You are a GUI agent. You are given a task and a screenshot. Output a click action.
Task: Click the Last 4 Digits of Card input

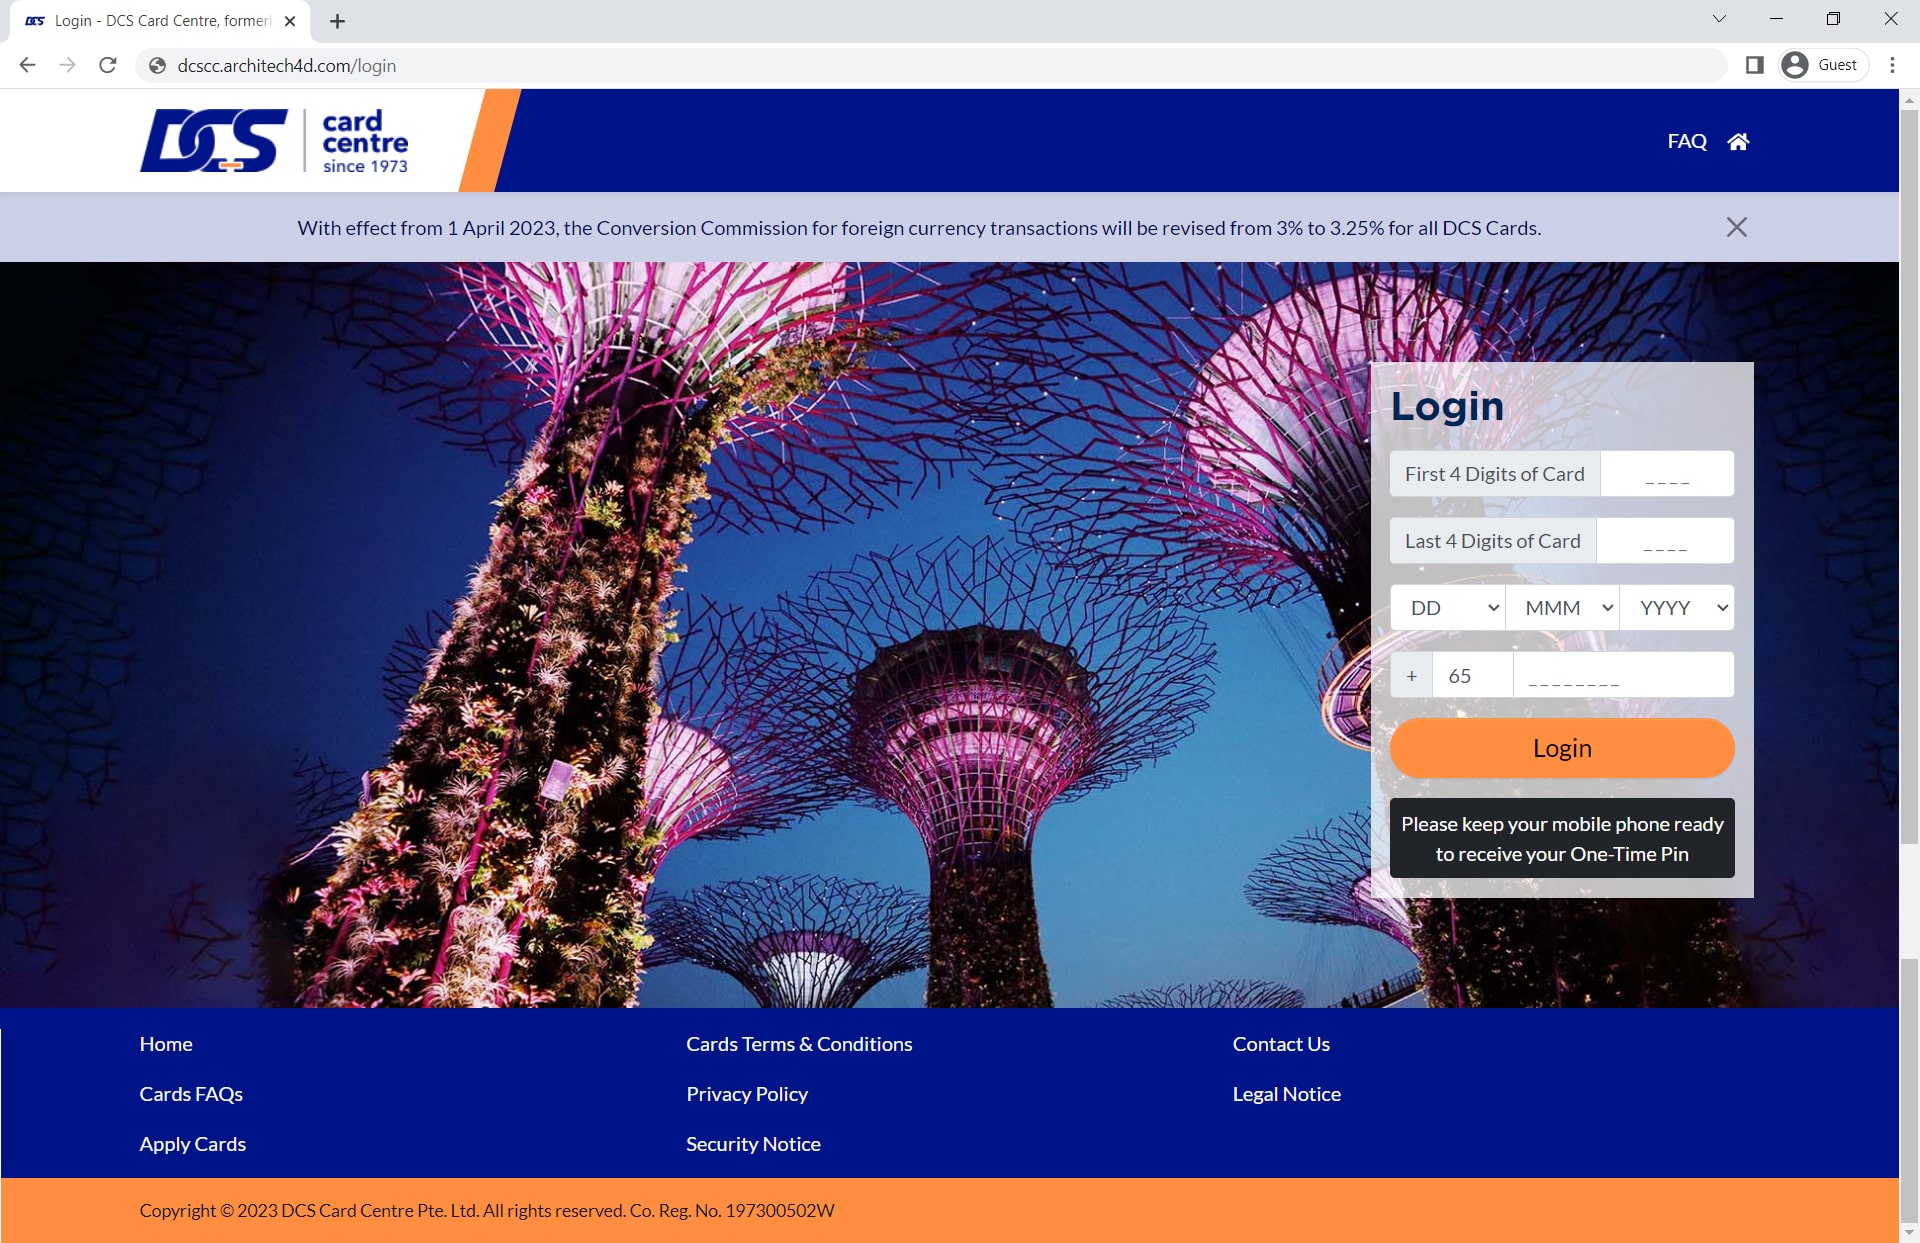(1667, 539)
